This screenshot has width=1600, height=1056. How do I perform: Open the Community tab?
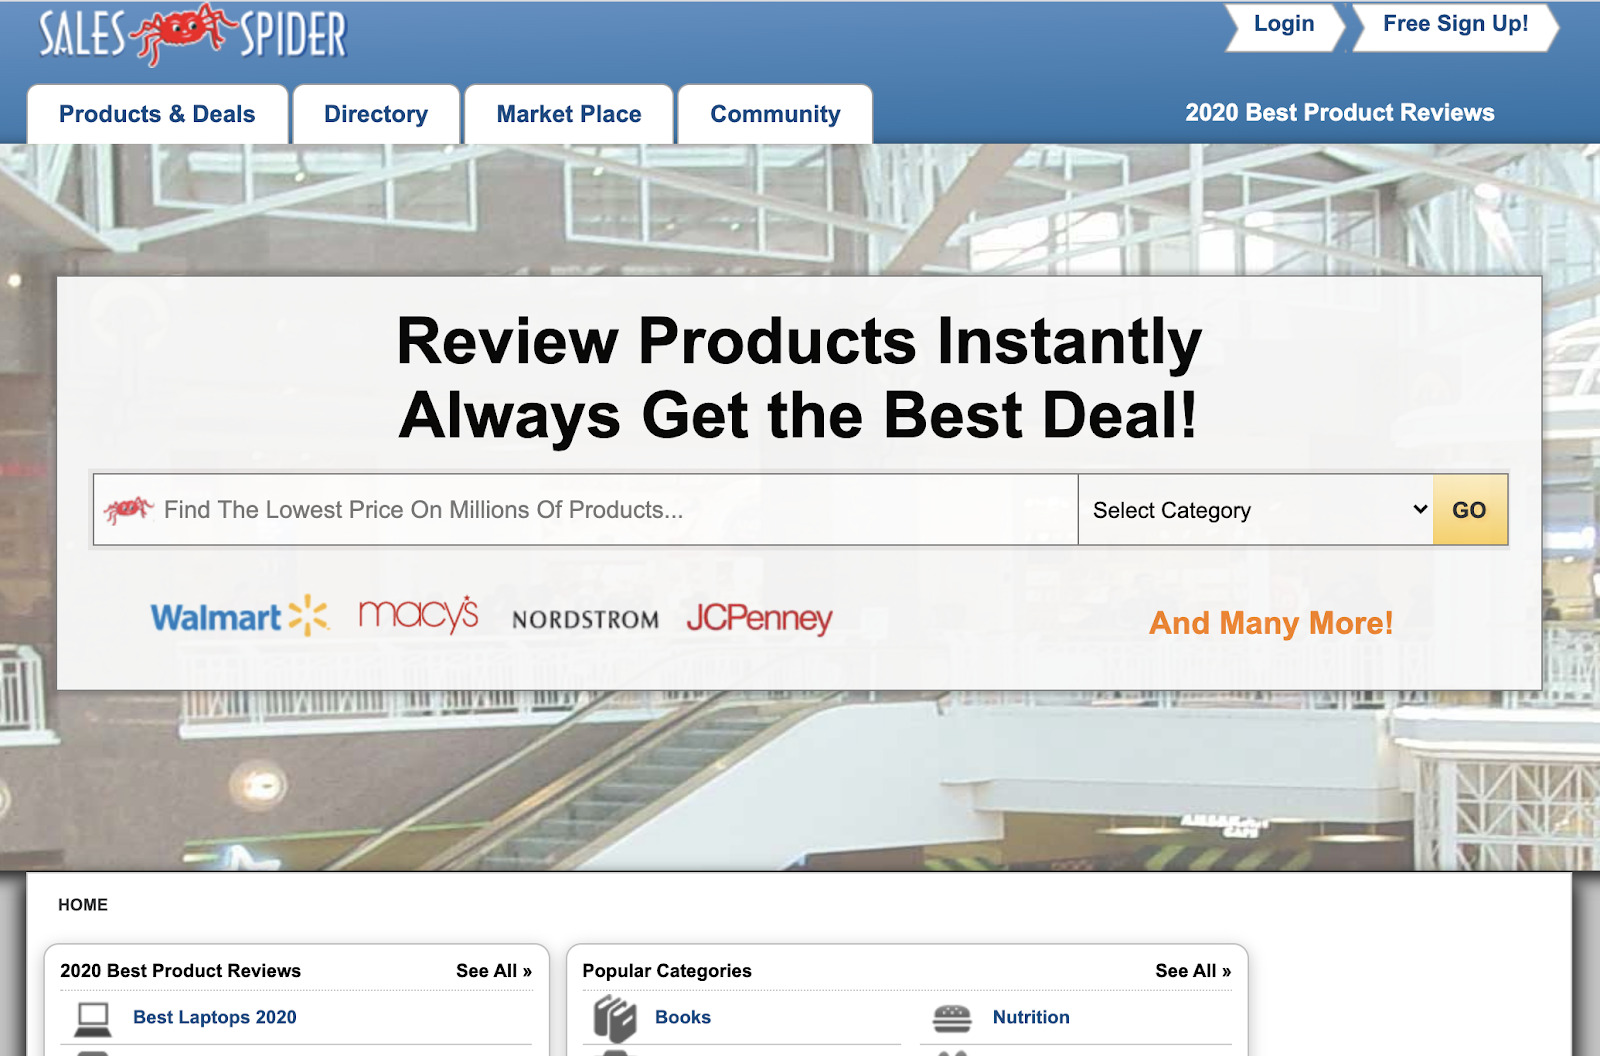click(x=775, y=114)
